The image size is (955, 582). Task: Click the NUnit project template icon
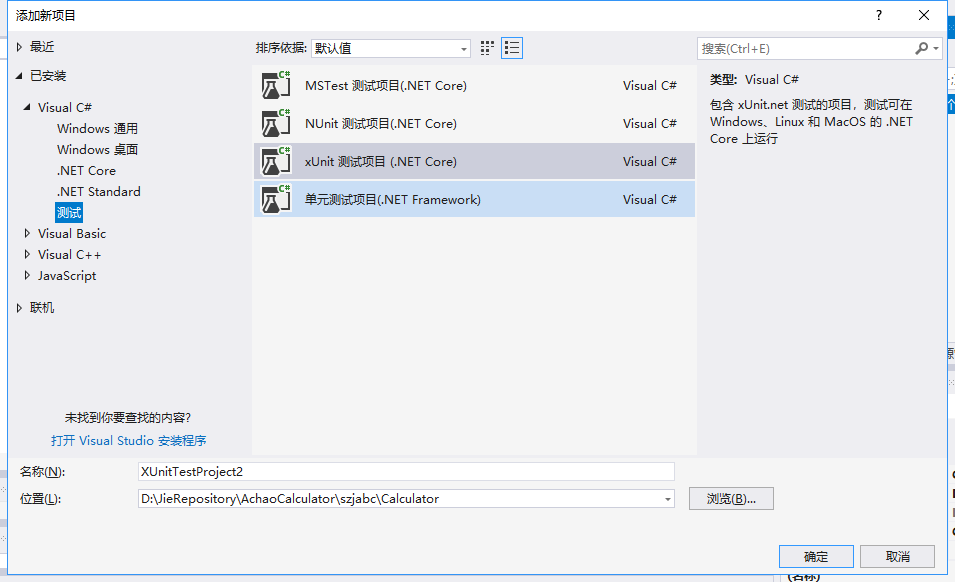tap(276, 124)
